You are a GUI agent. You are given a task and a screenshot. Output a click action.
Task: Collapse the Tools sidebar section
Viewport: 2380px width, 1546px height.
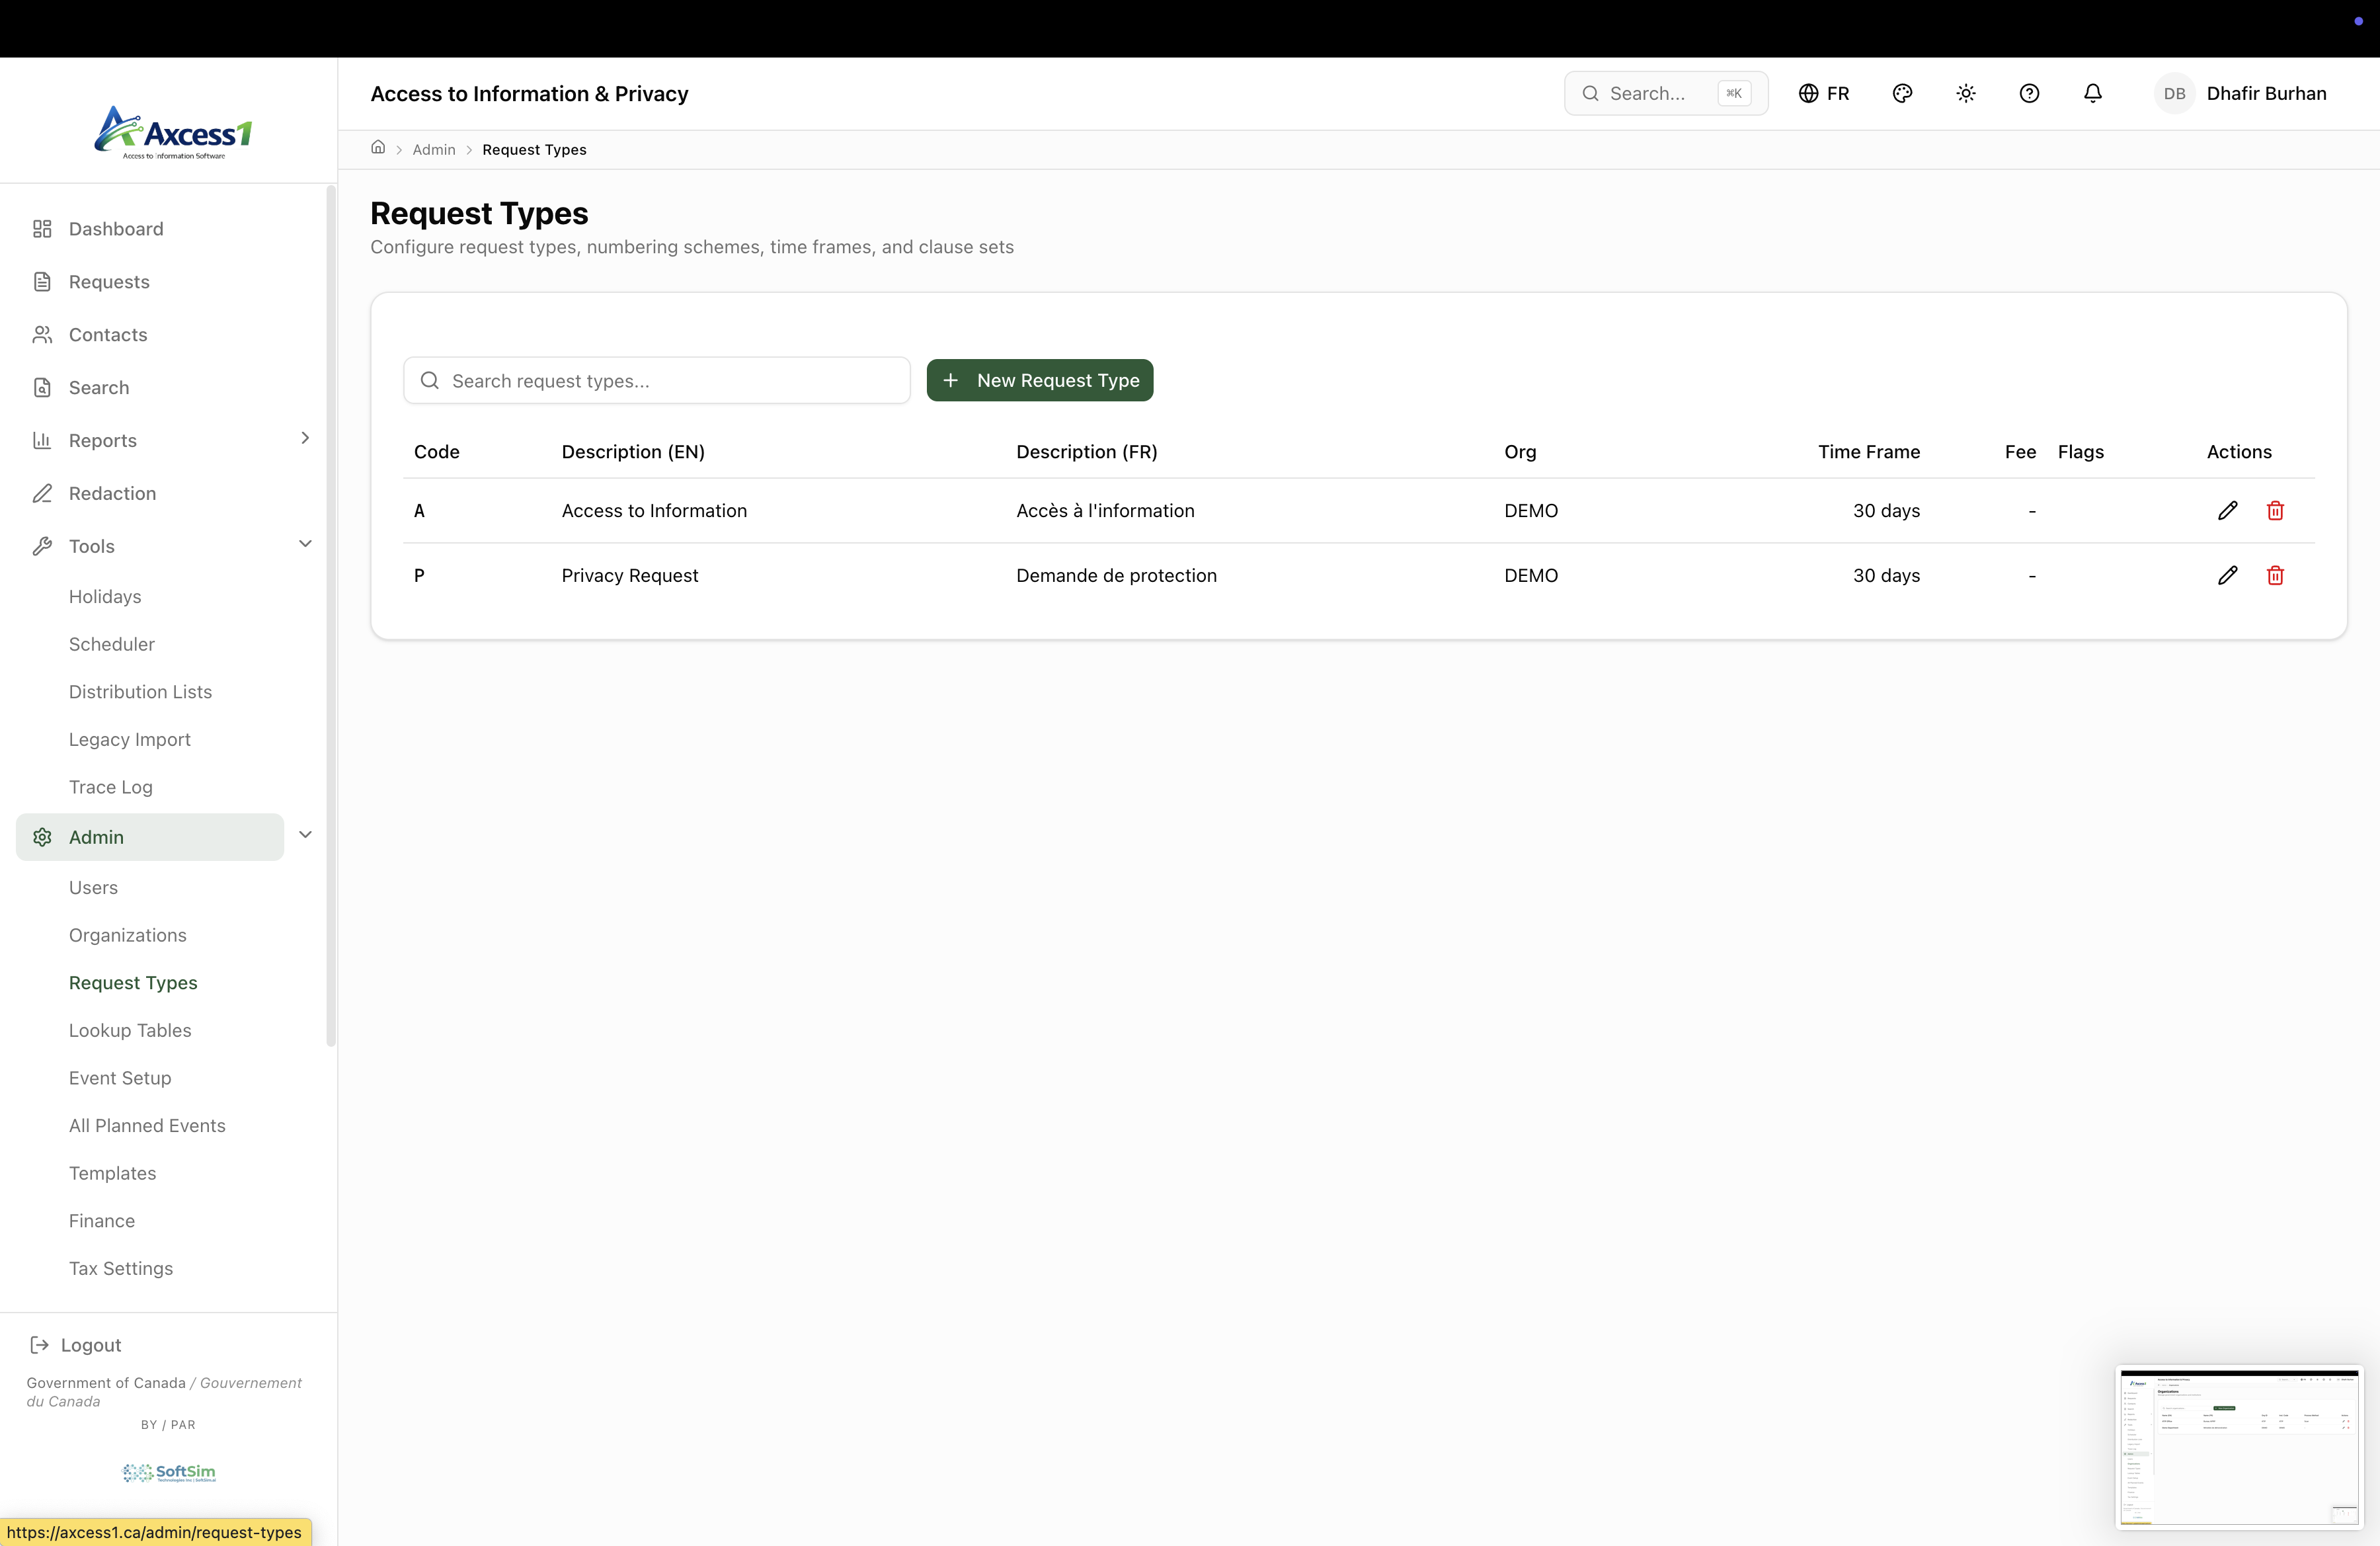[x=305, y=545]
